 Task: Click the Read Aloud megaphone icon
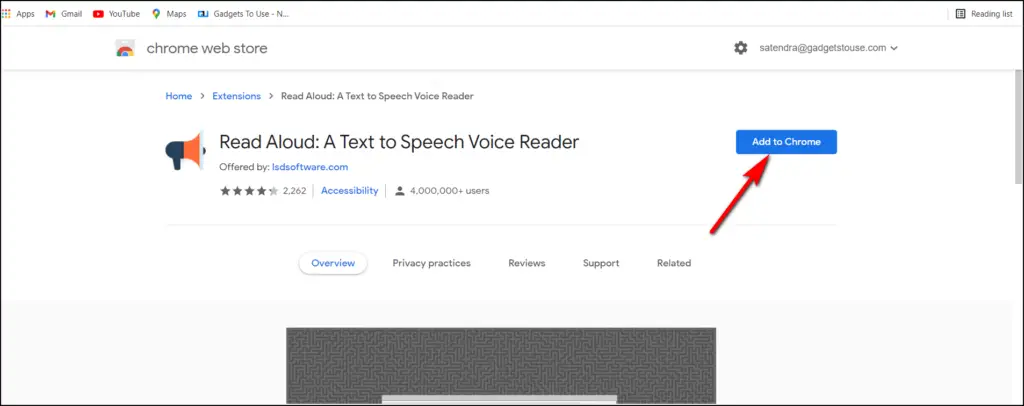point(185,150)
